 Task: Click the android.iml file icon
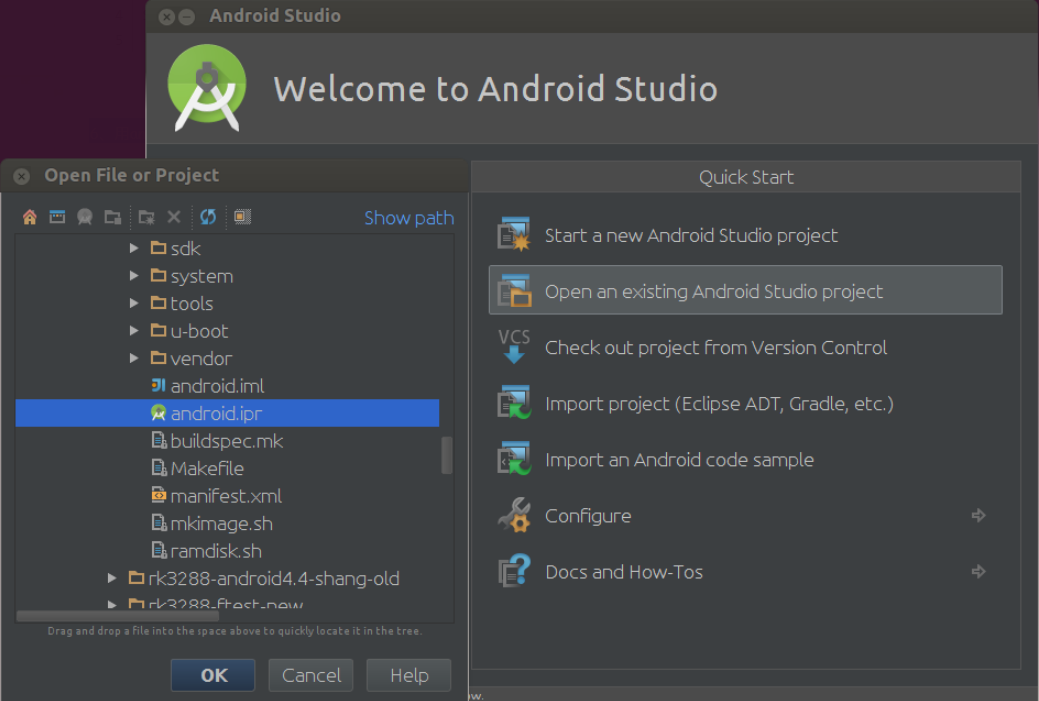[x=158, y=385]
